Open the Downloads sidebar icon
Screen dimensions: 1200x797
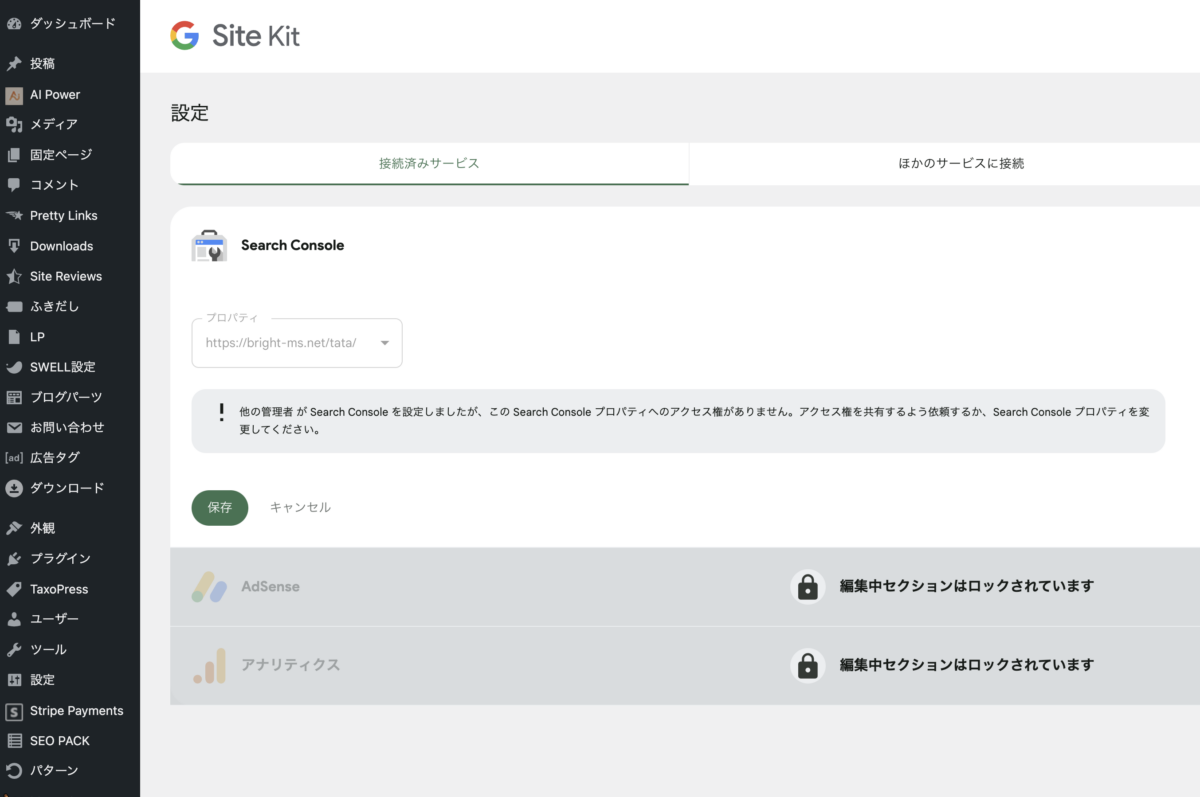pyautogui.click(x=14, y=246)
